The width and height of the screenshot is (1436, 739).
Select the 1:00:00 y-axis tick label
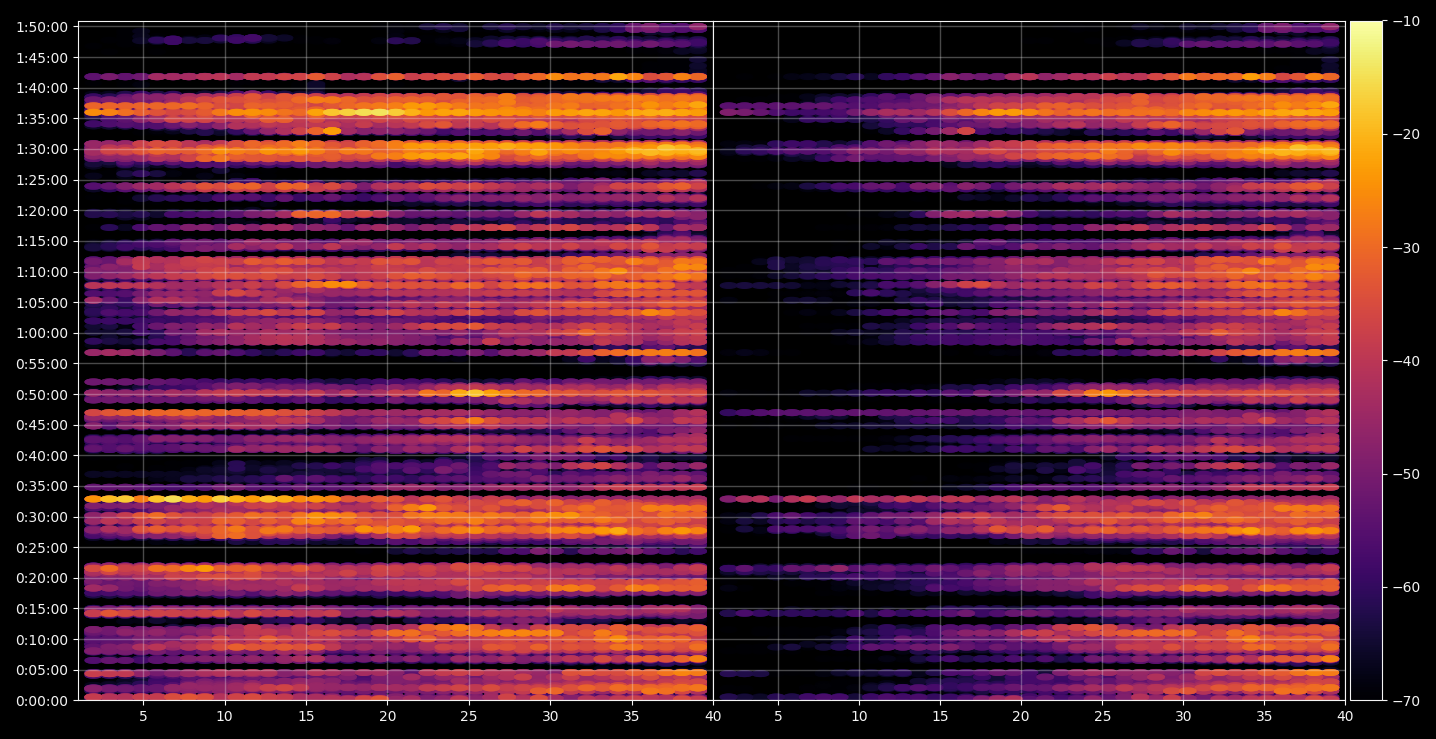click(x=42, y=333)
